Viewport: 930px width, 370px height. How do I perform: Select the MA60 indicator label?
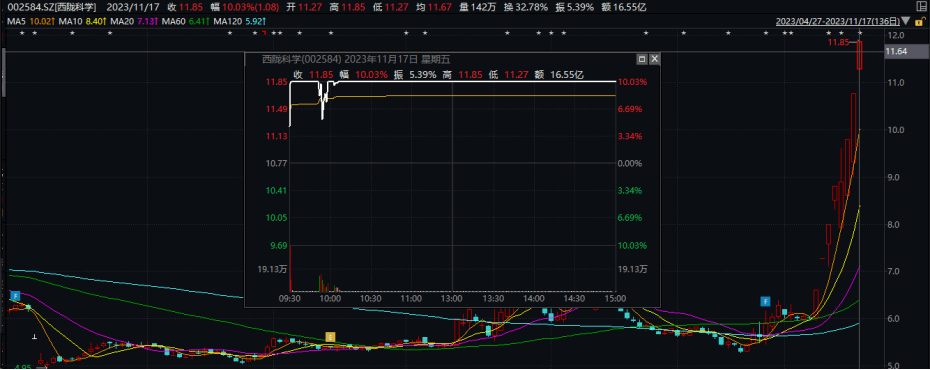pos(174,21)
